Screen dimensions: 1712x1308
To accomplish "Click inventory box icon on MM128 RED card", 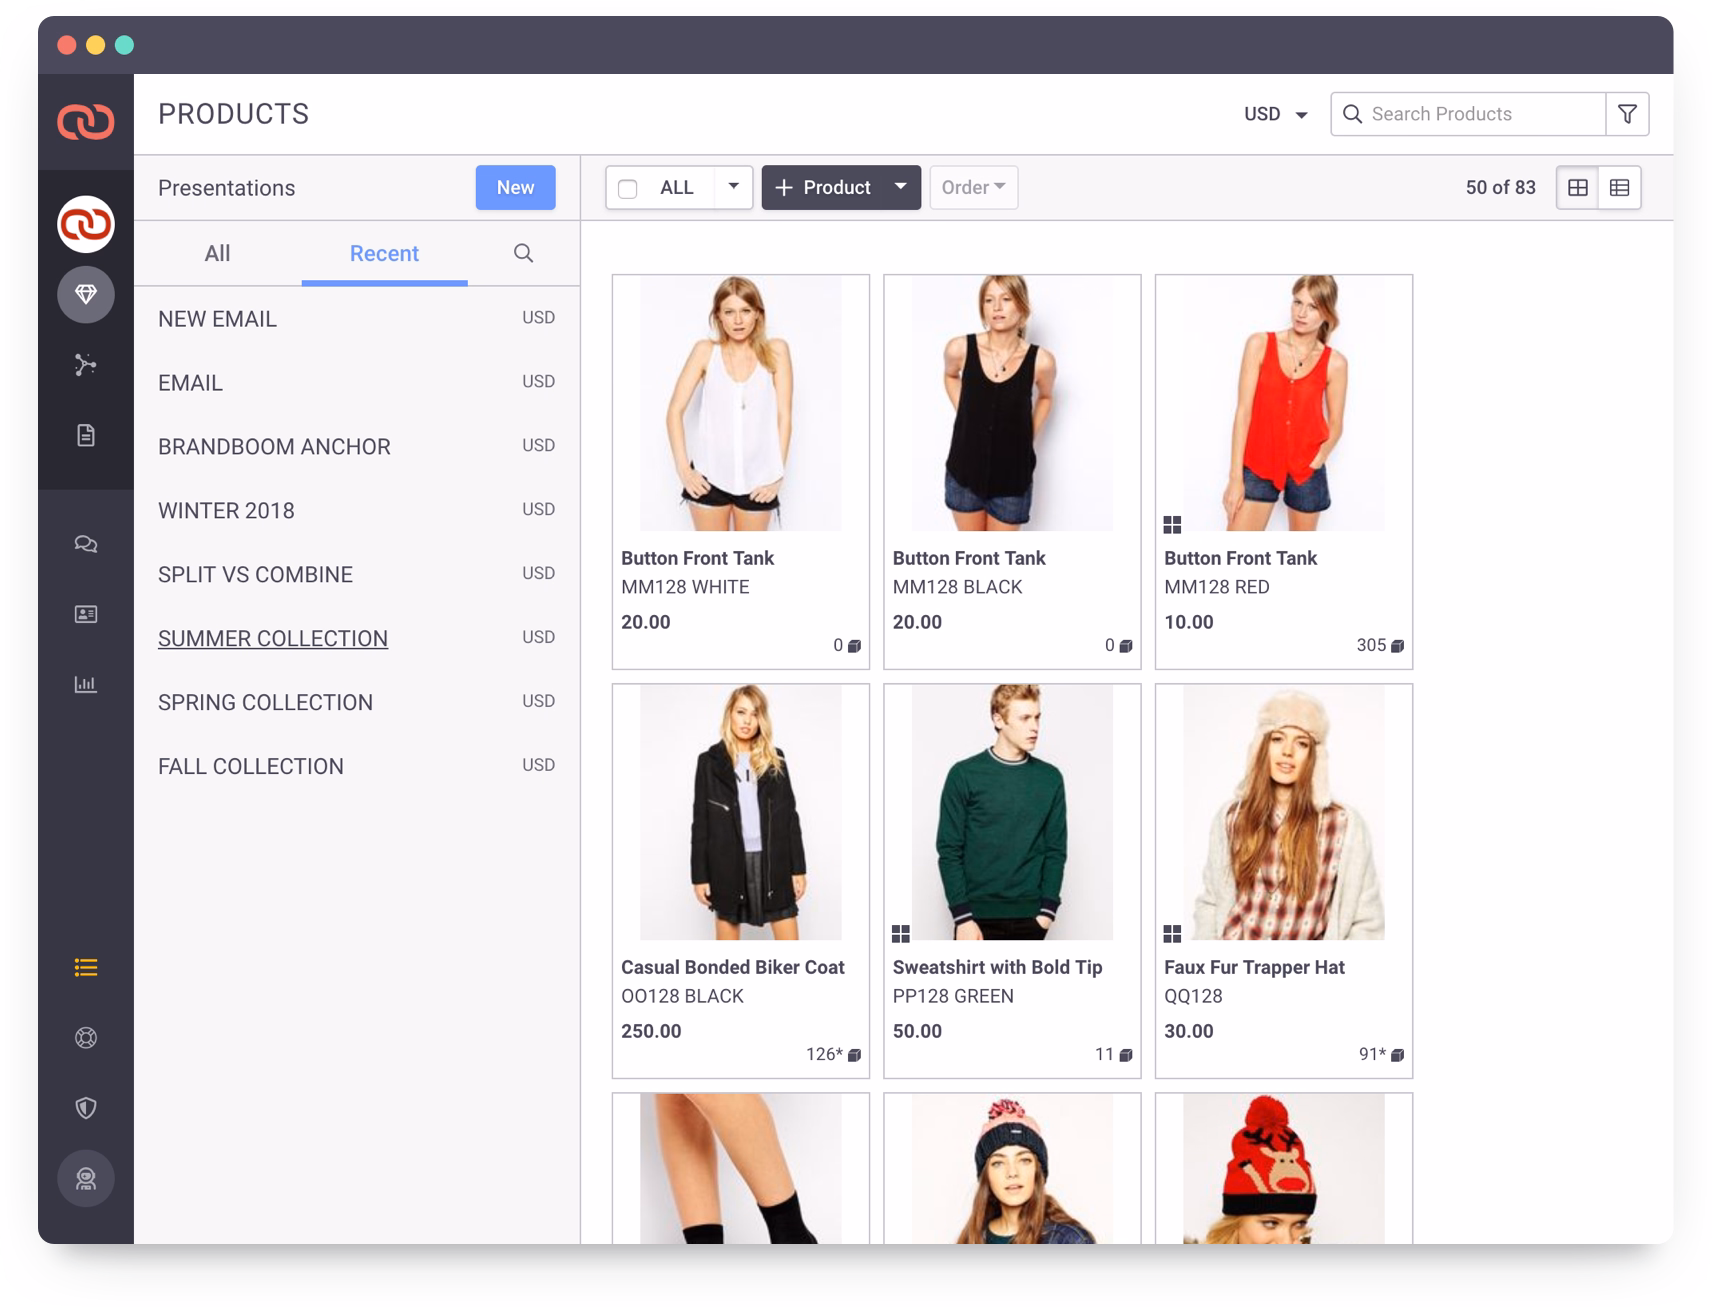I will coord(1398,646).
